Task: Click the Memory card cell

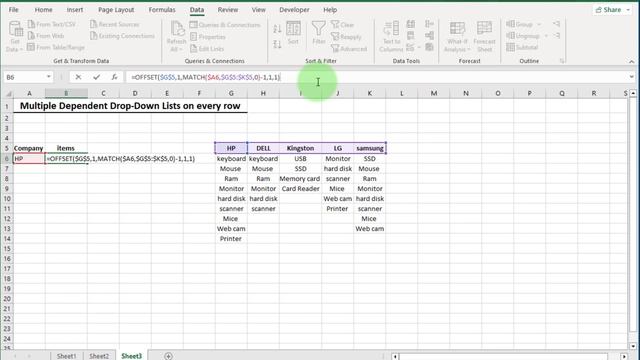Action: (300, 179)
